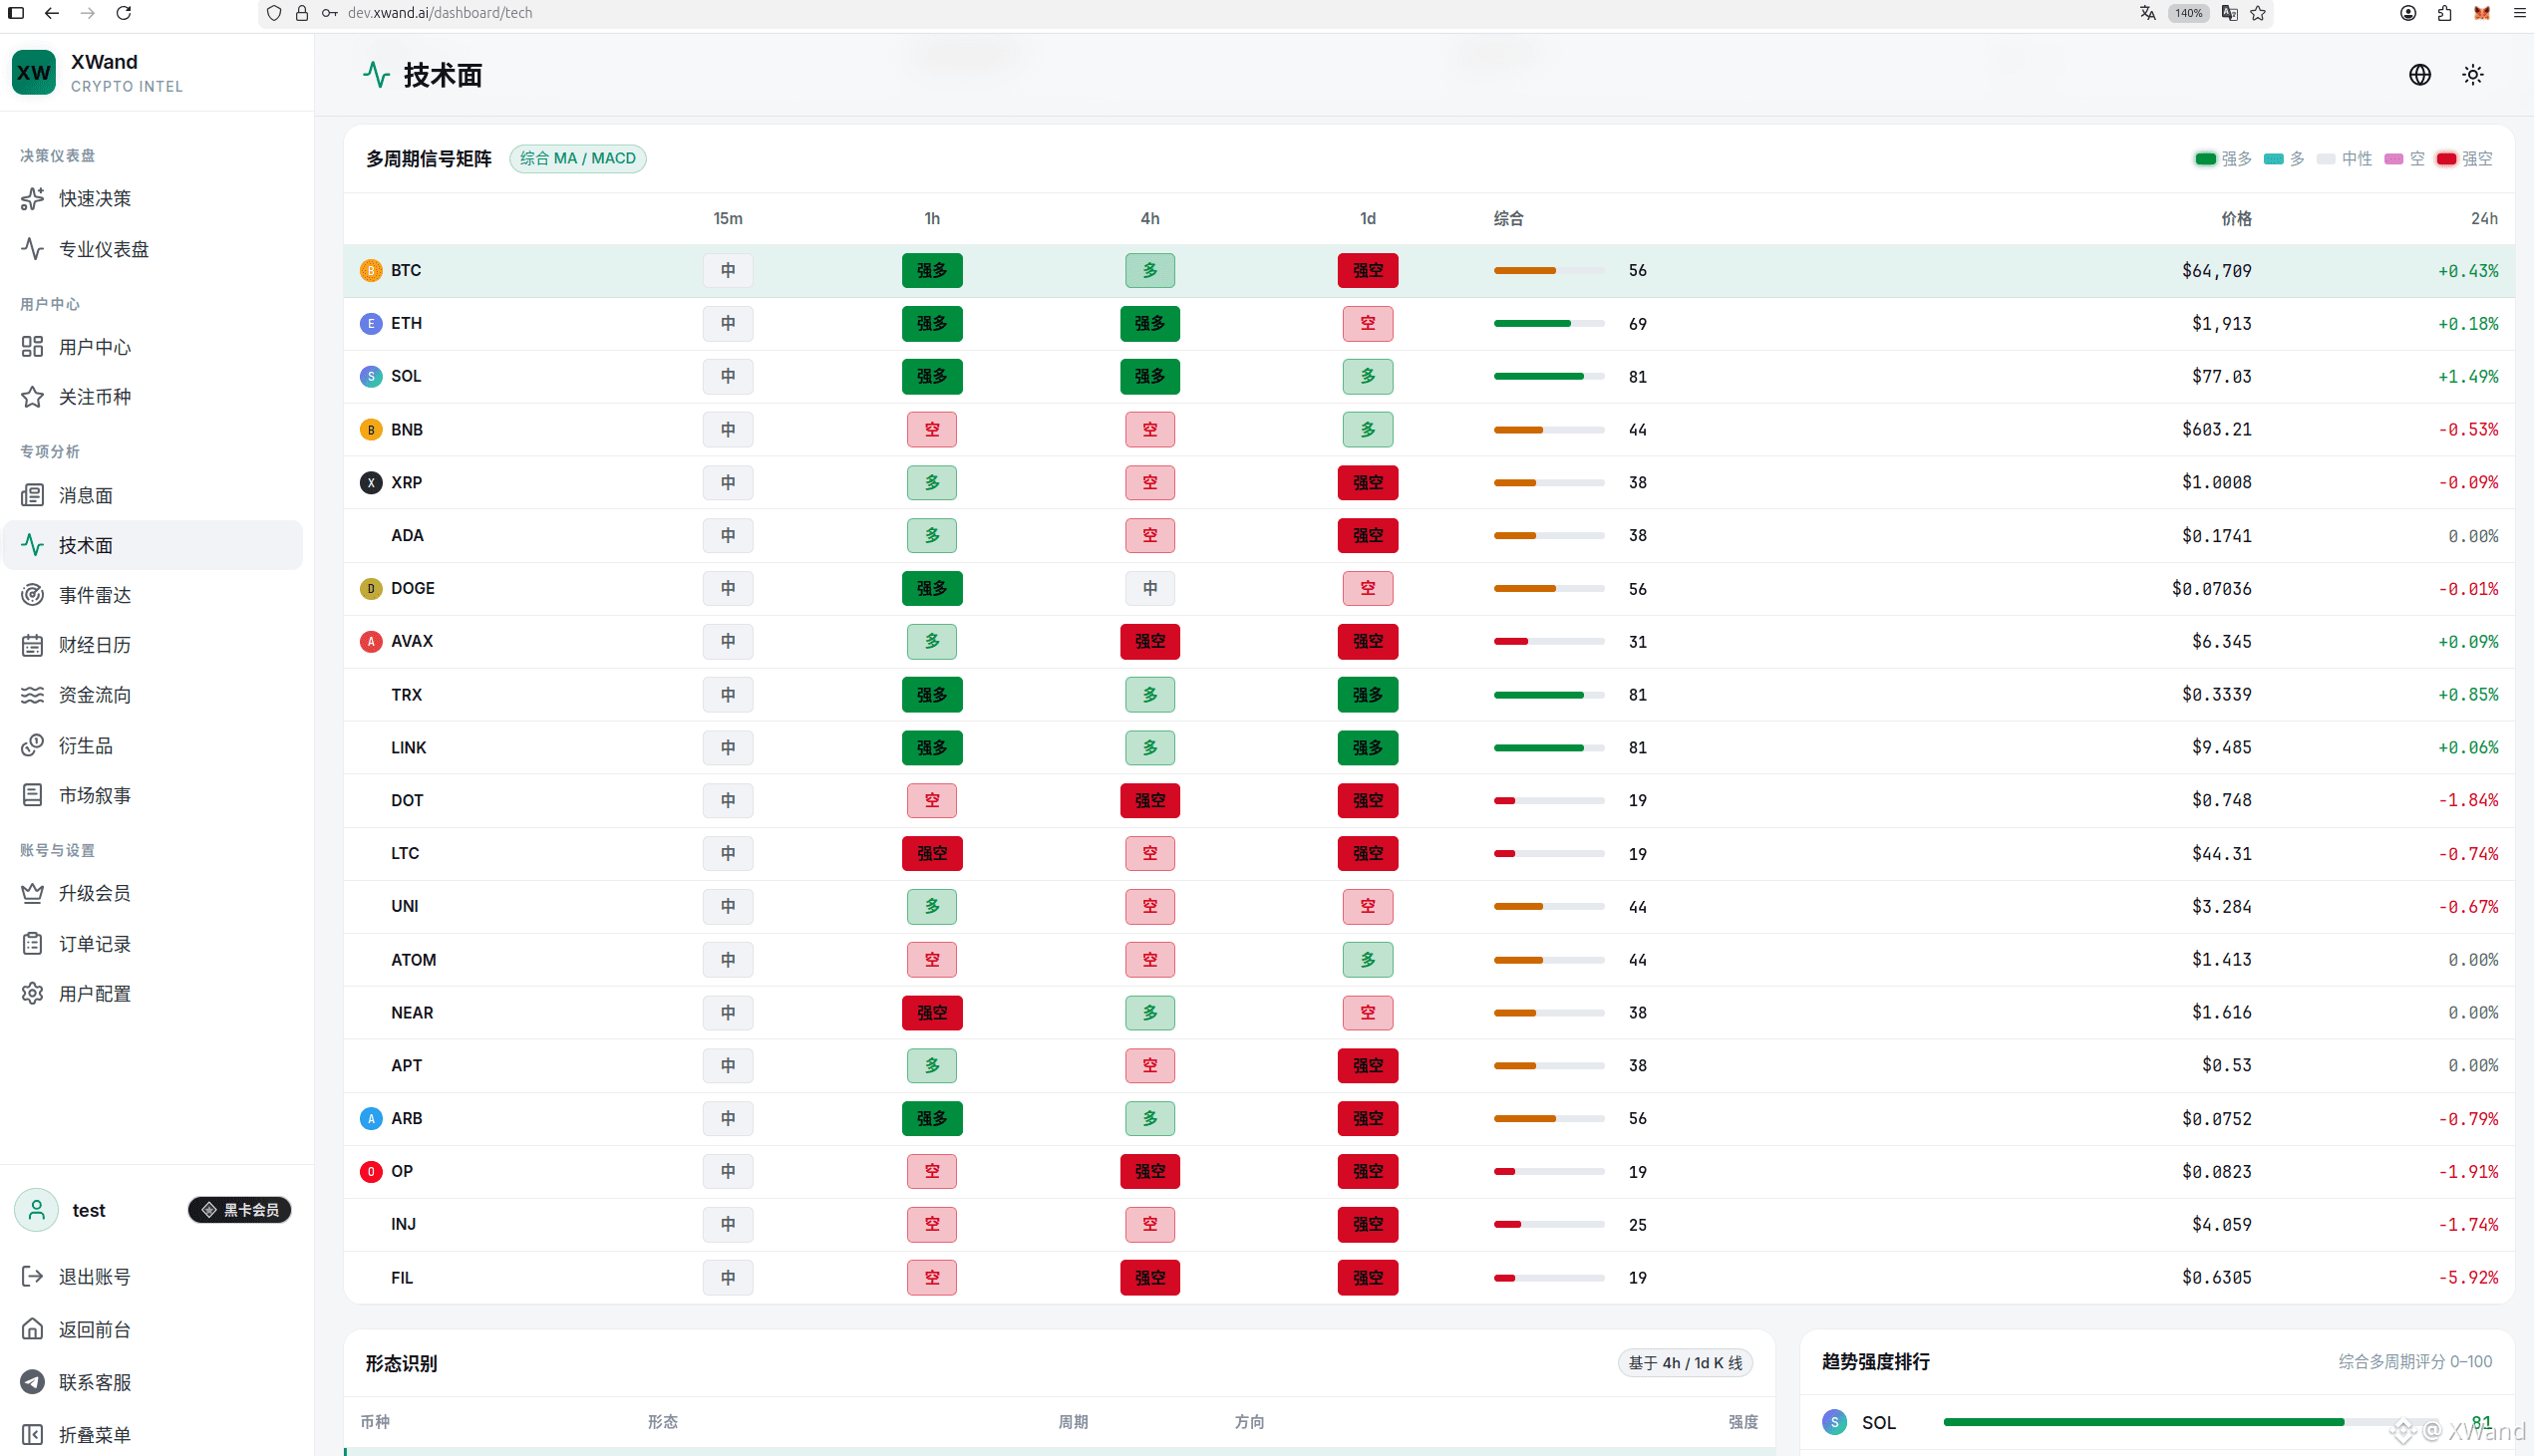Click the FIL composite score bar

(x=1549, y=1278)
